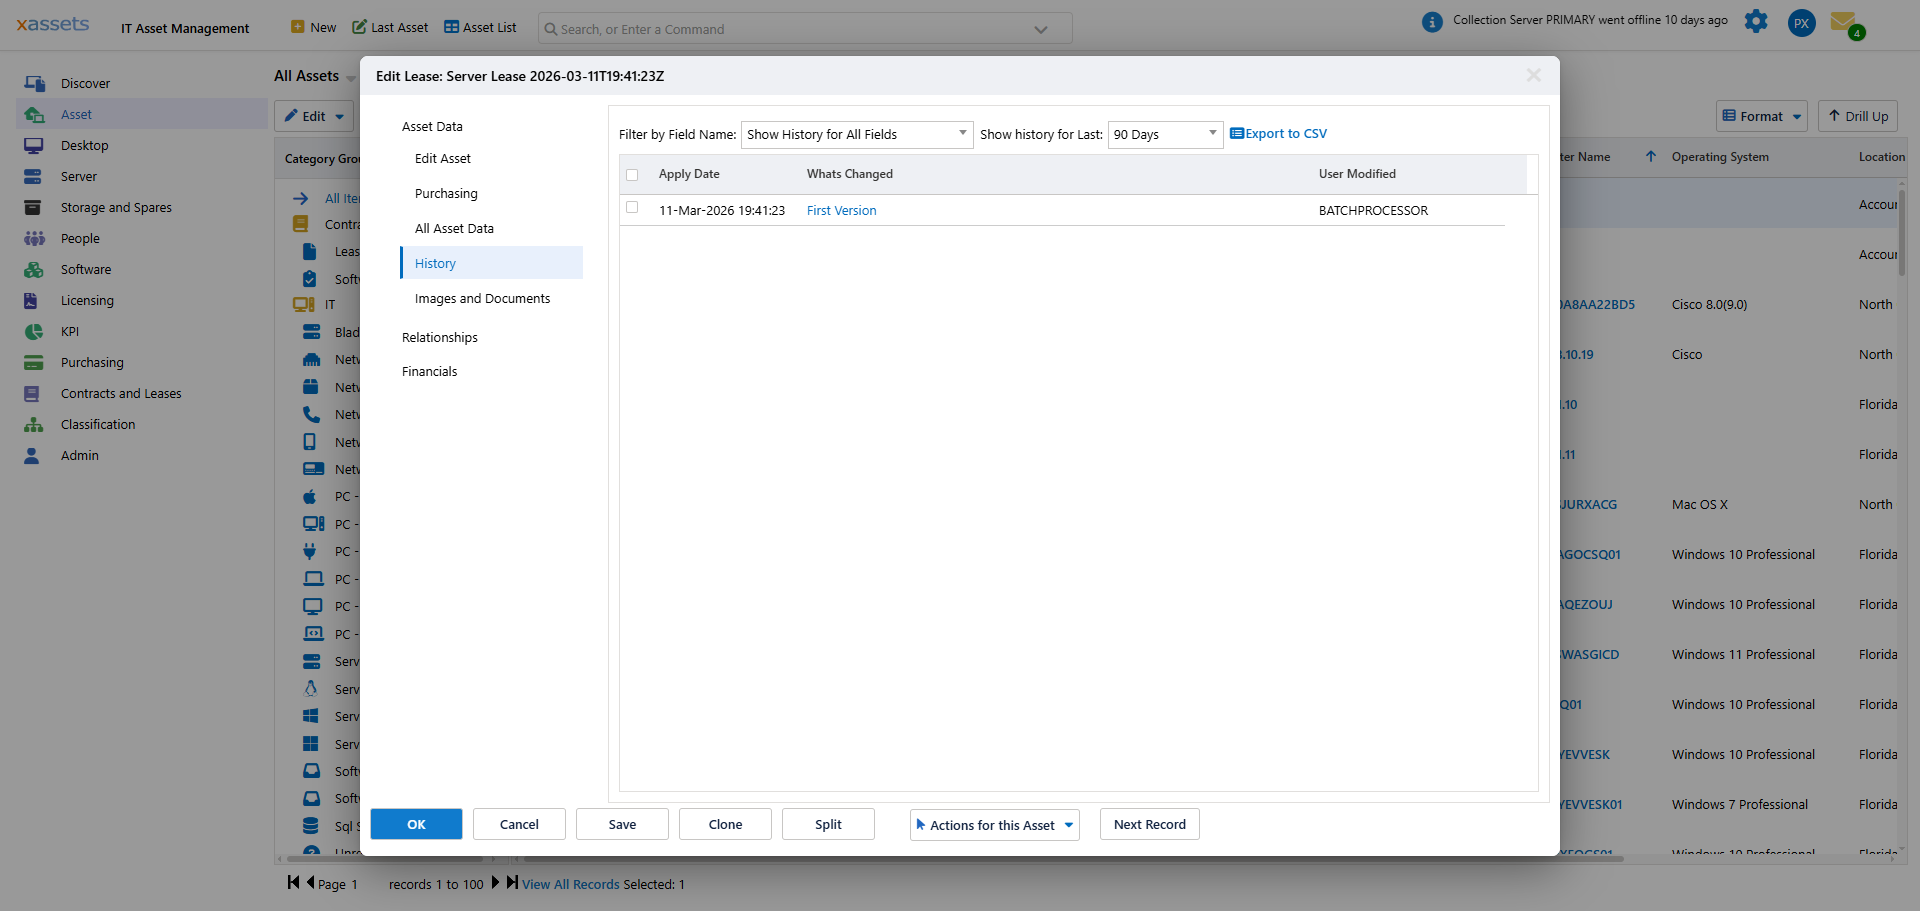
Task: Click the Discover sidebar icon
Action: coord(34,84)
